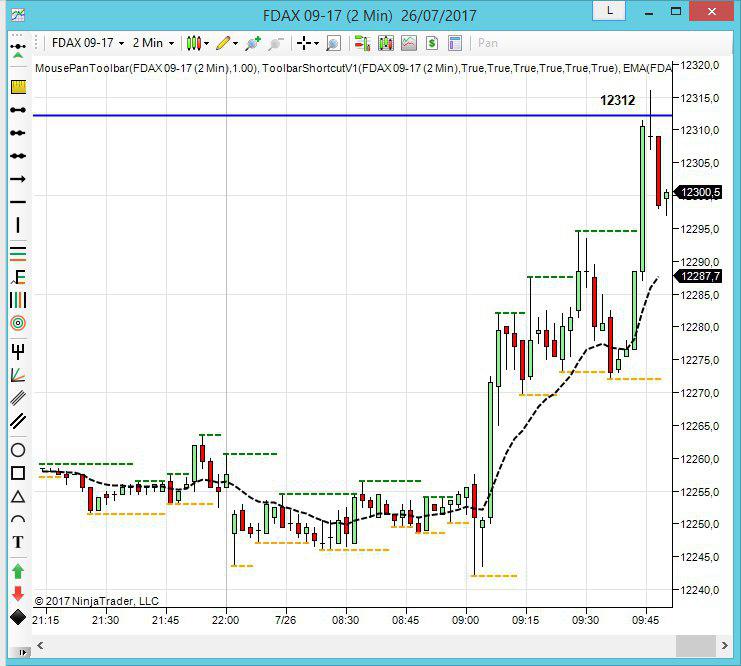This screenshot has height=666, width=741.
Task: Maximize the FDAX chart window
Action: (x=676, y=11)
